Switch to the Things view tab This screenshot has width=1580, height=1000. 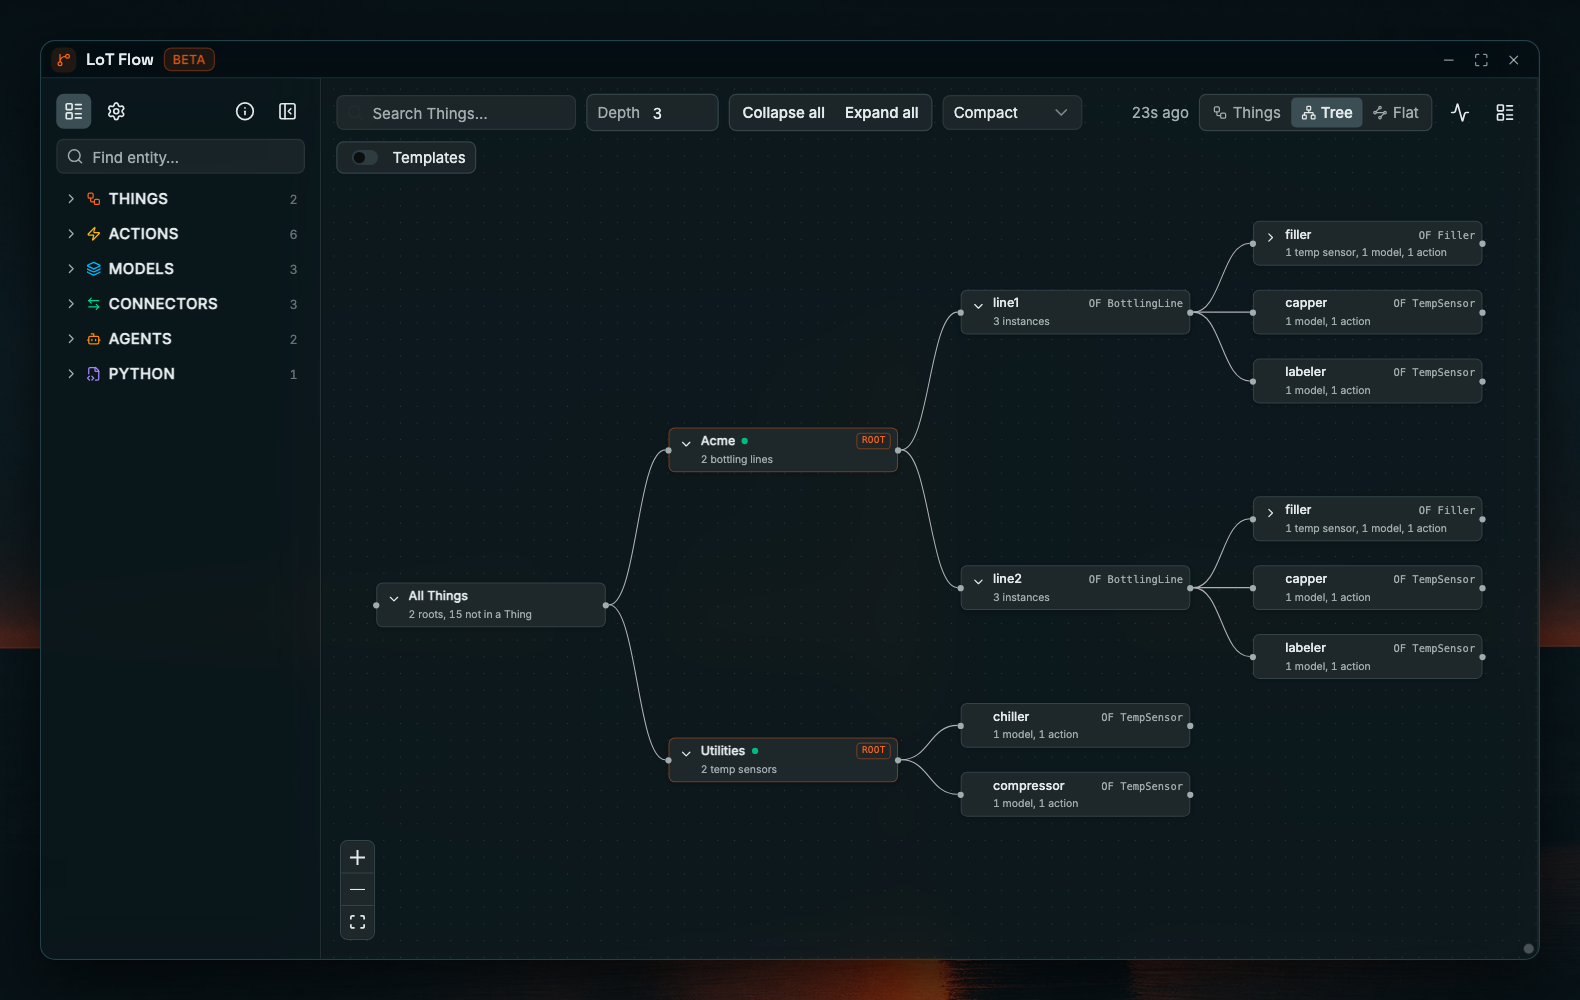click(1246, 113)
